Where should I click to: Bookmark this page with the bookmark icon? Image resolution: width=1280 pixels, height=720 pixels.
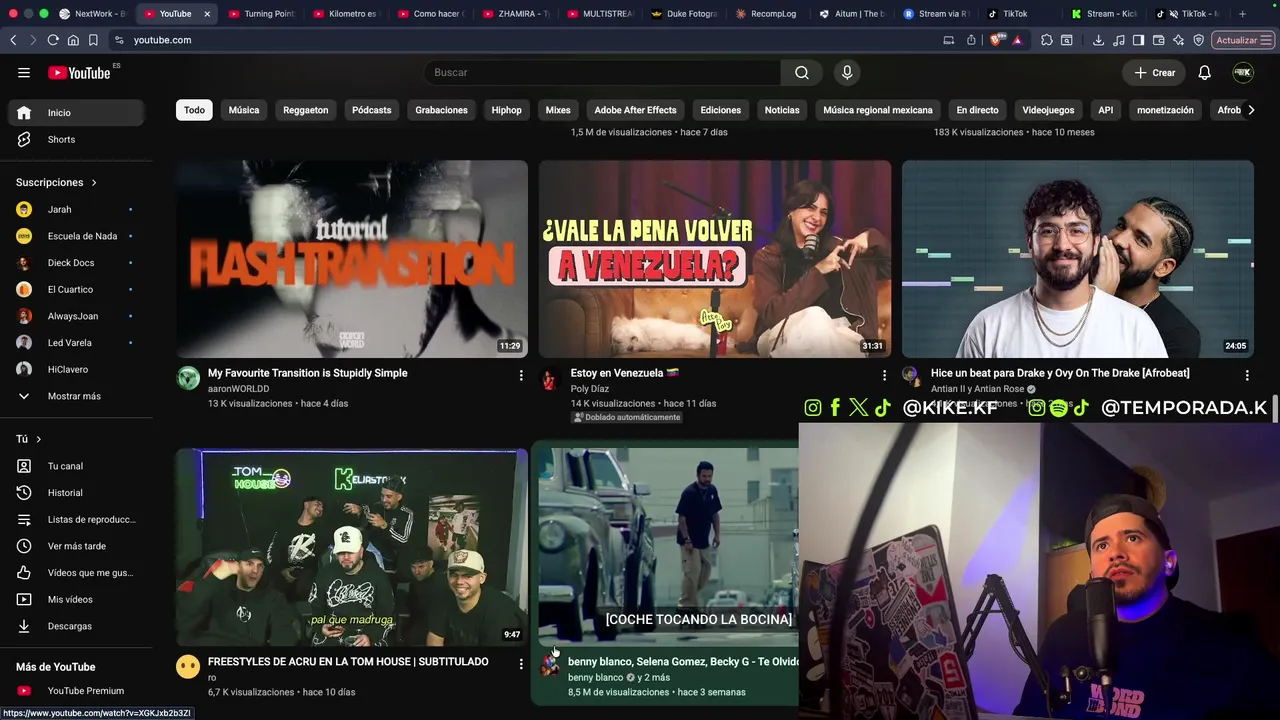coord(93,40)
